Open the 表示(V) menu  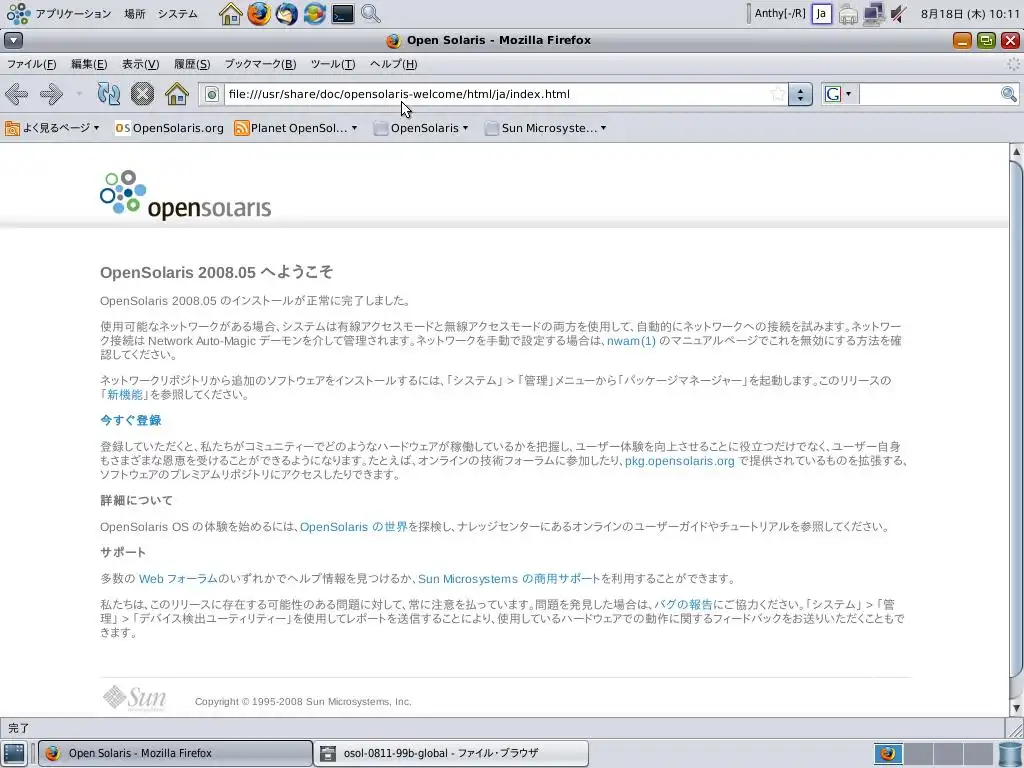(140, 64)
